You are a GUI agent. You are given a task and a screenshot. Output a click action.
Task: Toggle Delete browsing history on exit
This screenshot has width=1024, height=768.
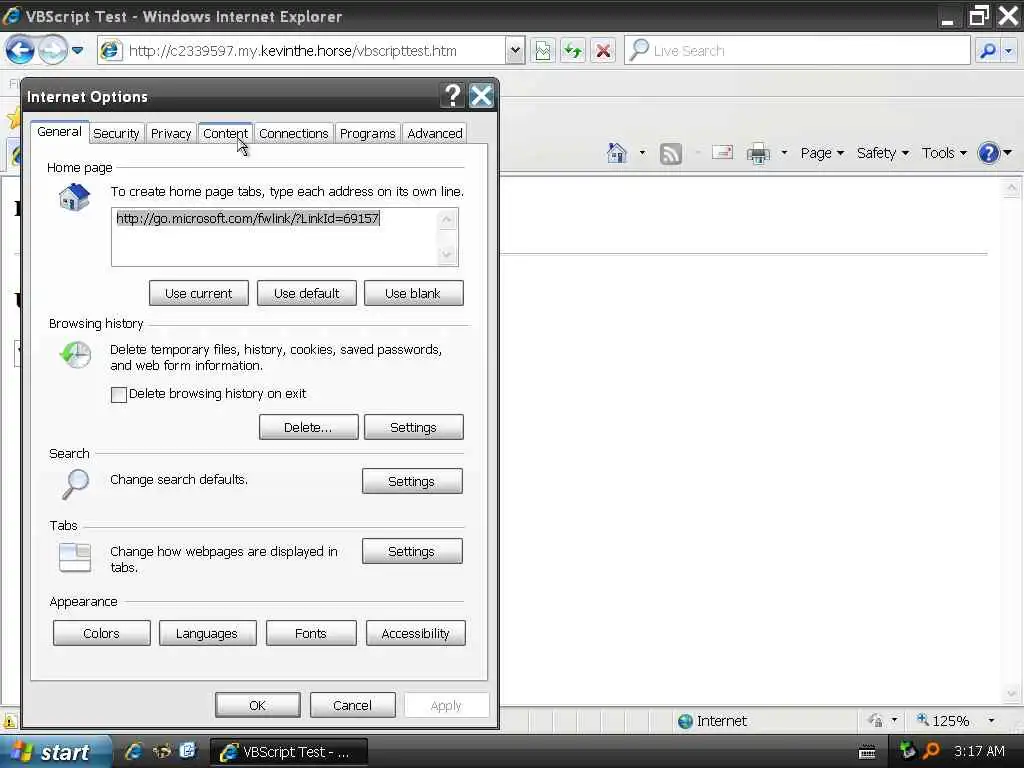[119, 394]
